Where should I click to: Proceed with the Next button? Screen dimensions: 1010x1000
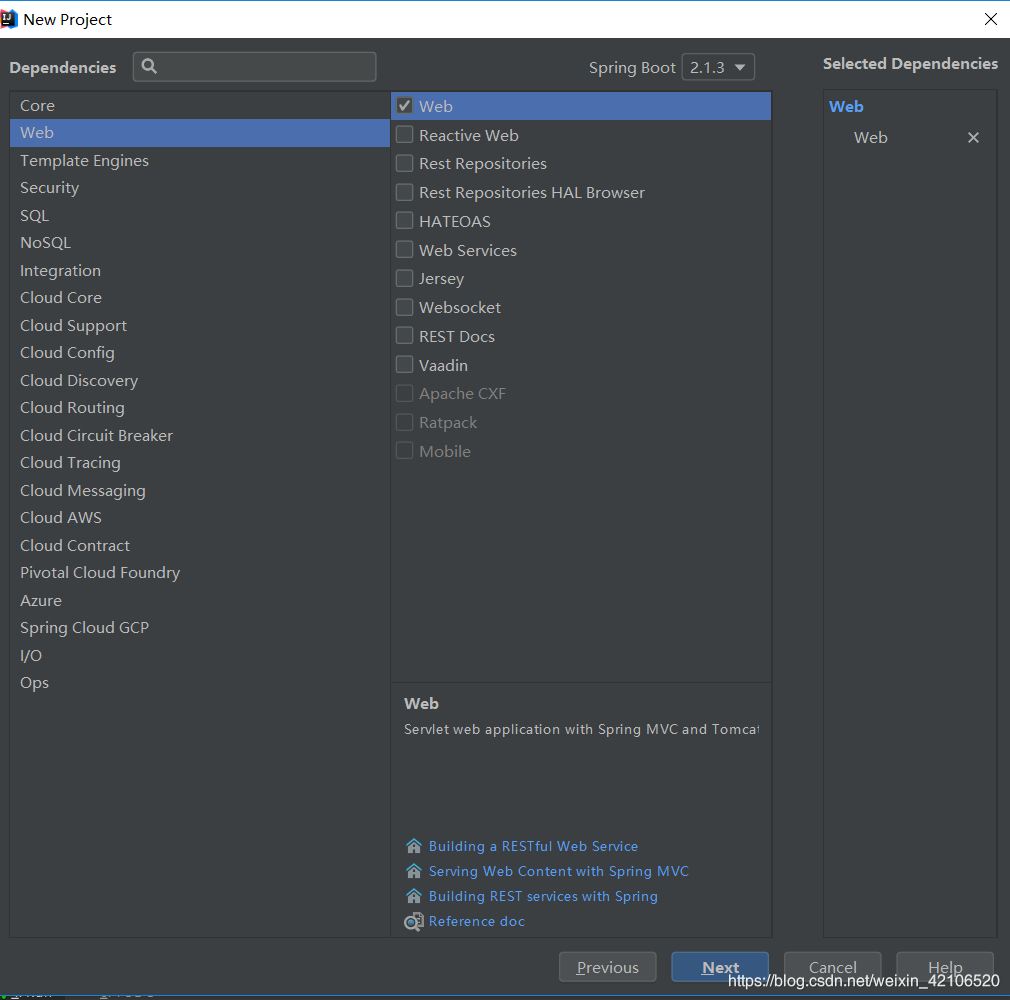coord(720,967)
